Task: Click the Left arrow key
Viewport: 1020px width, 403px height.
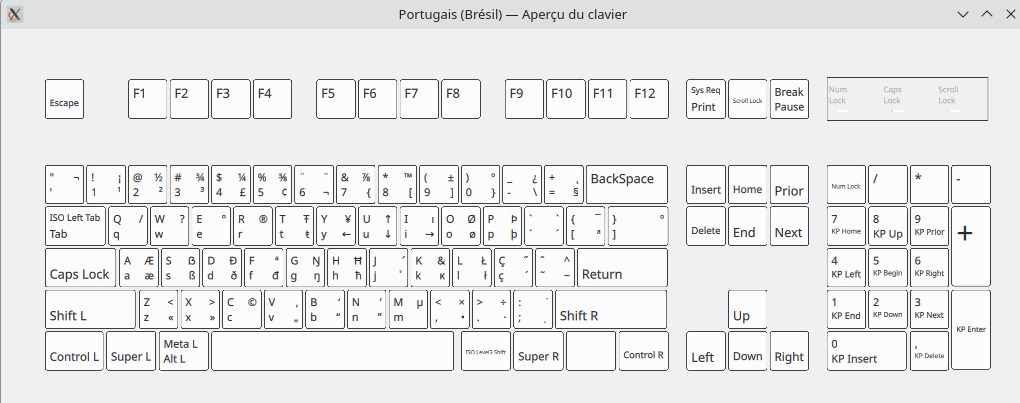Action: pyautogui.click(x=705, y=351)
